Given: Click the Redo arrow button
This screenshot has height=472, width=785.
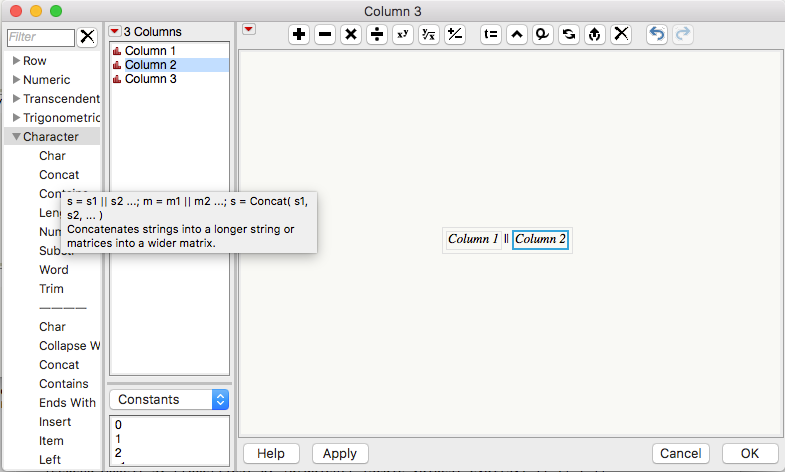Looking at the screenshot, I should pos(683,35).
